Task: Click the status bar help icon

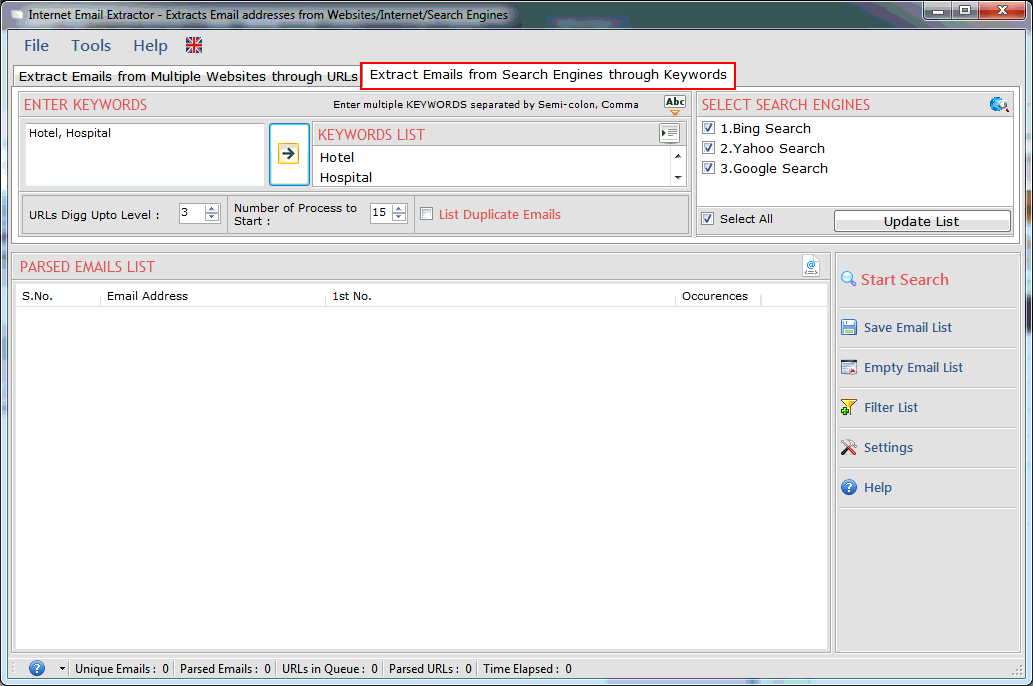Action: click(37, 668)
